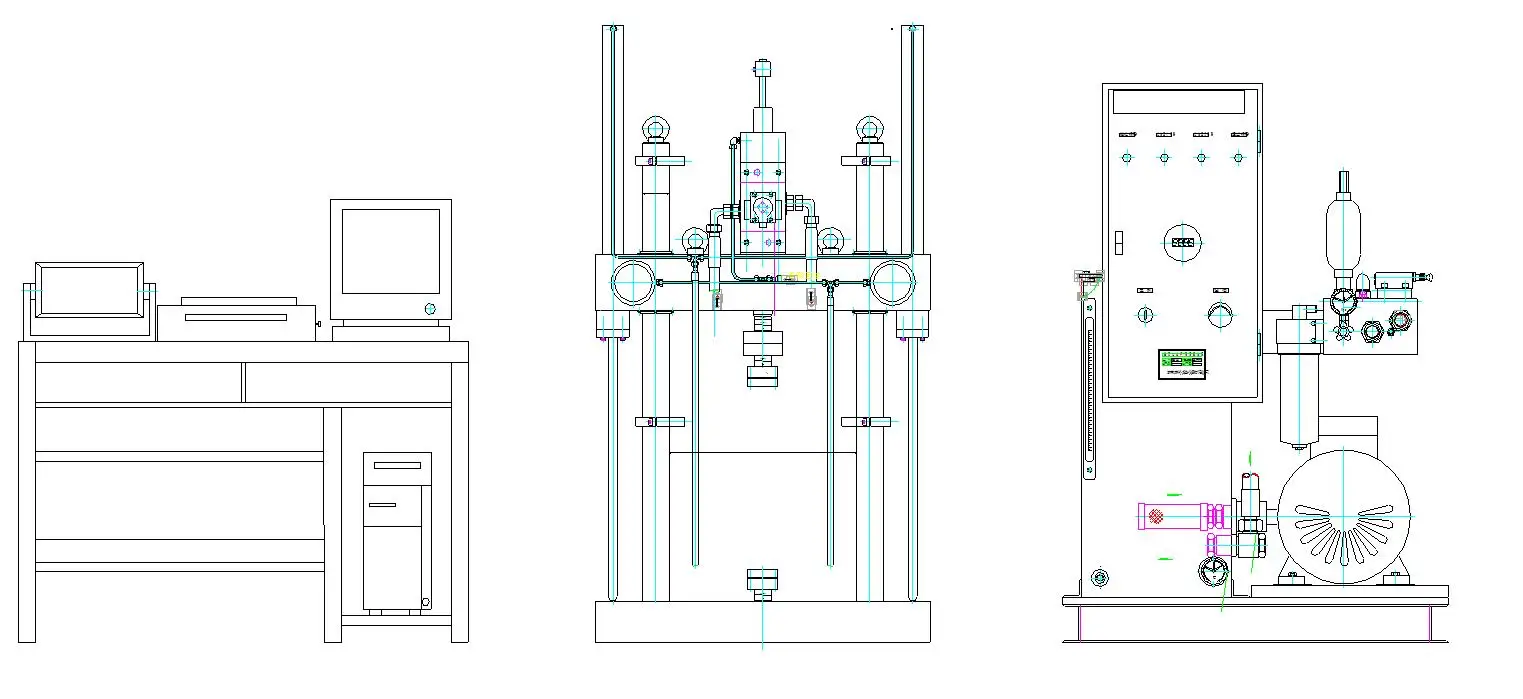The image size is (1523, 699).
Task: Select the cabinet nameplate strip at the top
Action: pyautogui.click(x=1179, y=101)
